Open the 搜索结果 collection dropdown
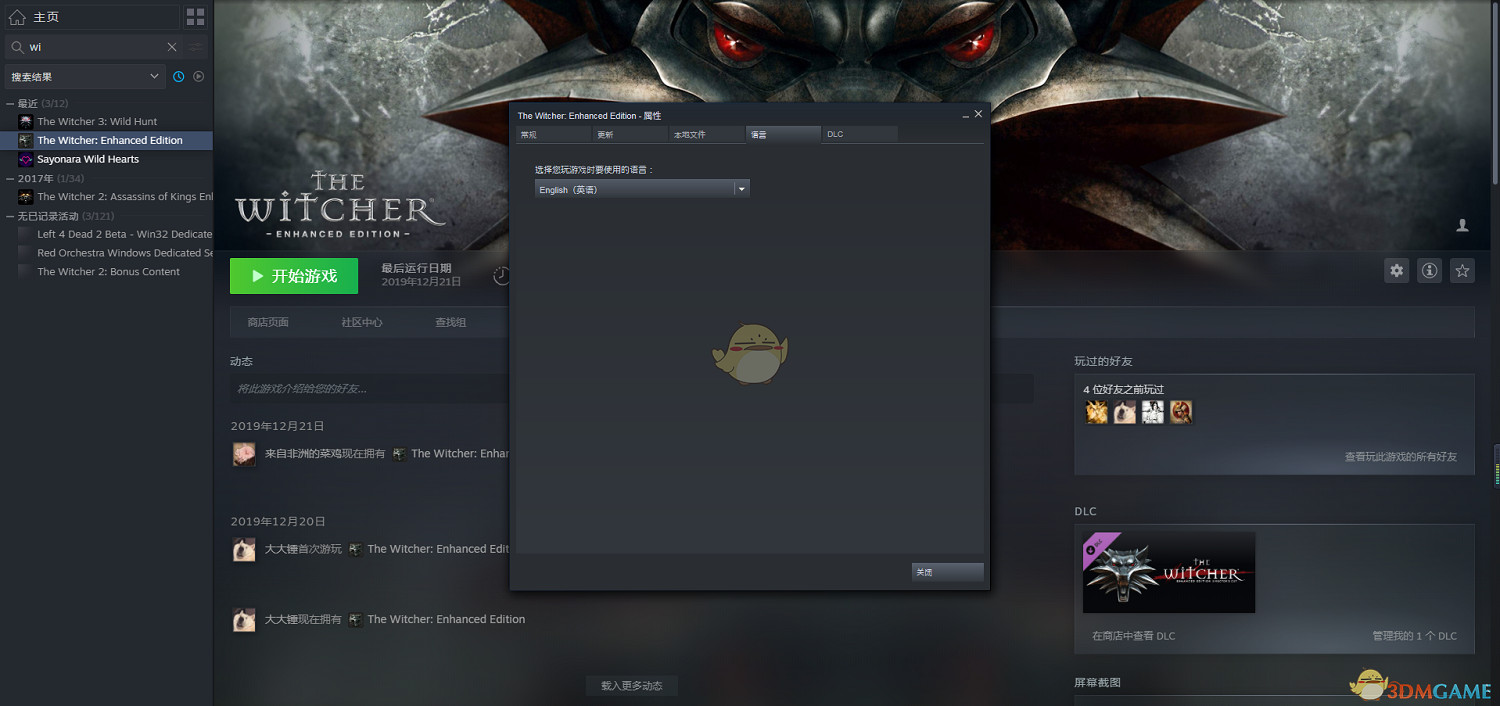 pyautogui.click(x=85, y=77)
